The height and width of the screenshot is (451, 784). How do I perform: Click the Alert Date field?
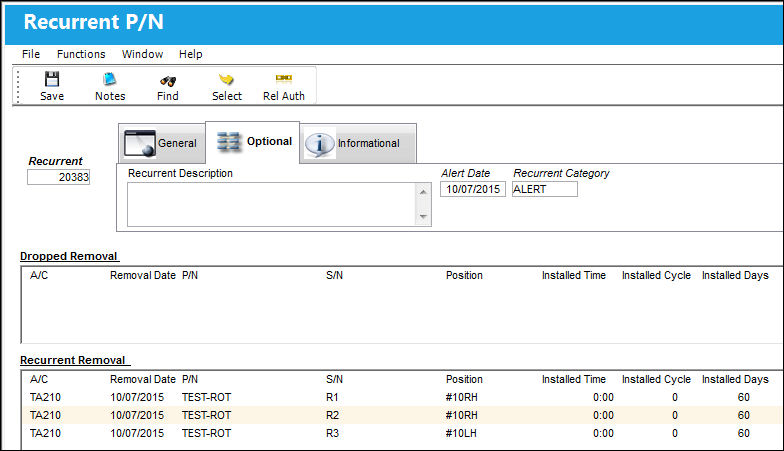(x=473, y=189)
